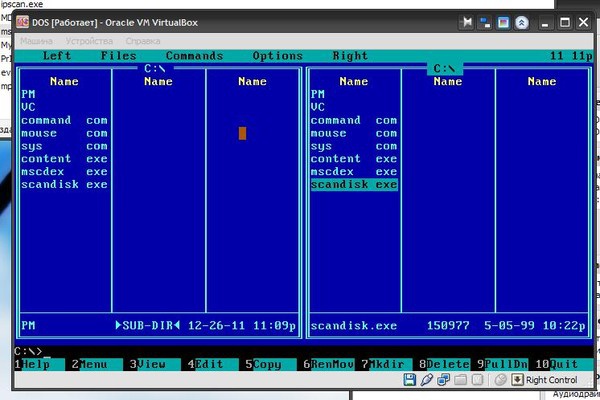Click the orange mouse cursor block
Viewport: 600px width, 400px height.
tap(242, 133)
